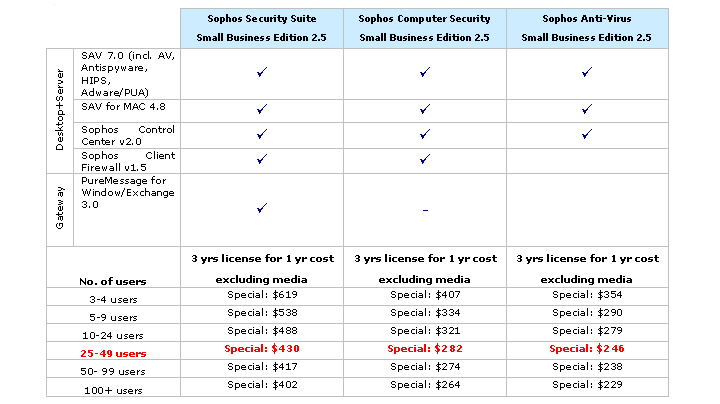Image resolution: width=720 pixels, height=404 pixels.
Task: Click the red Special: $282 price
Action: (425, 349)
